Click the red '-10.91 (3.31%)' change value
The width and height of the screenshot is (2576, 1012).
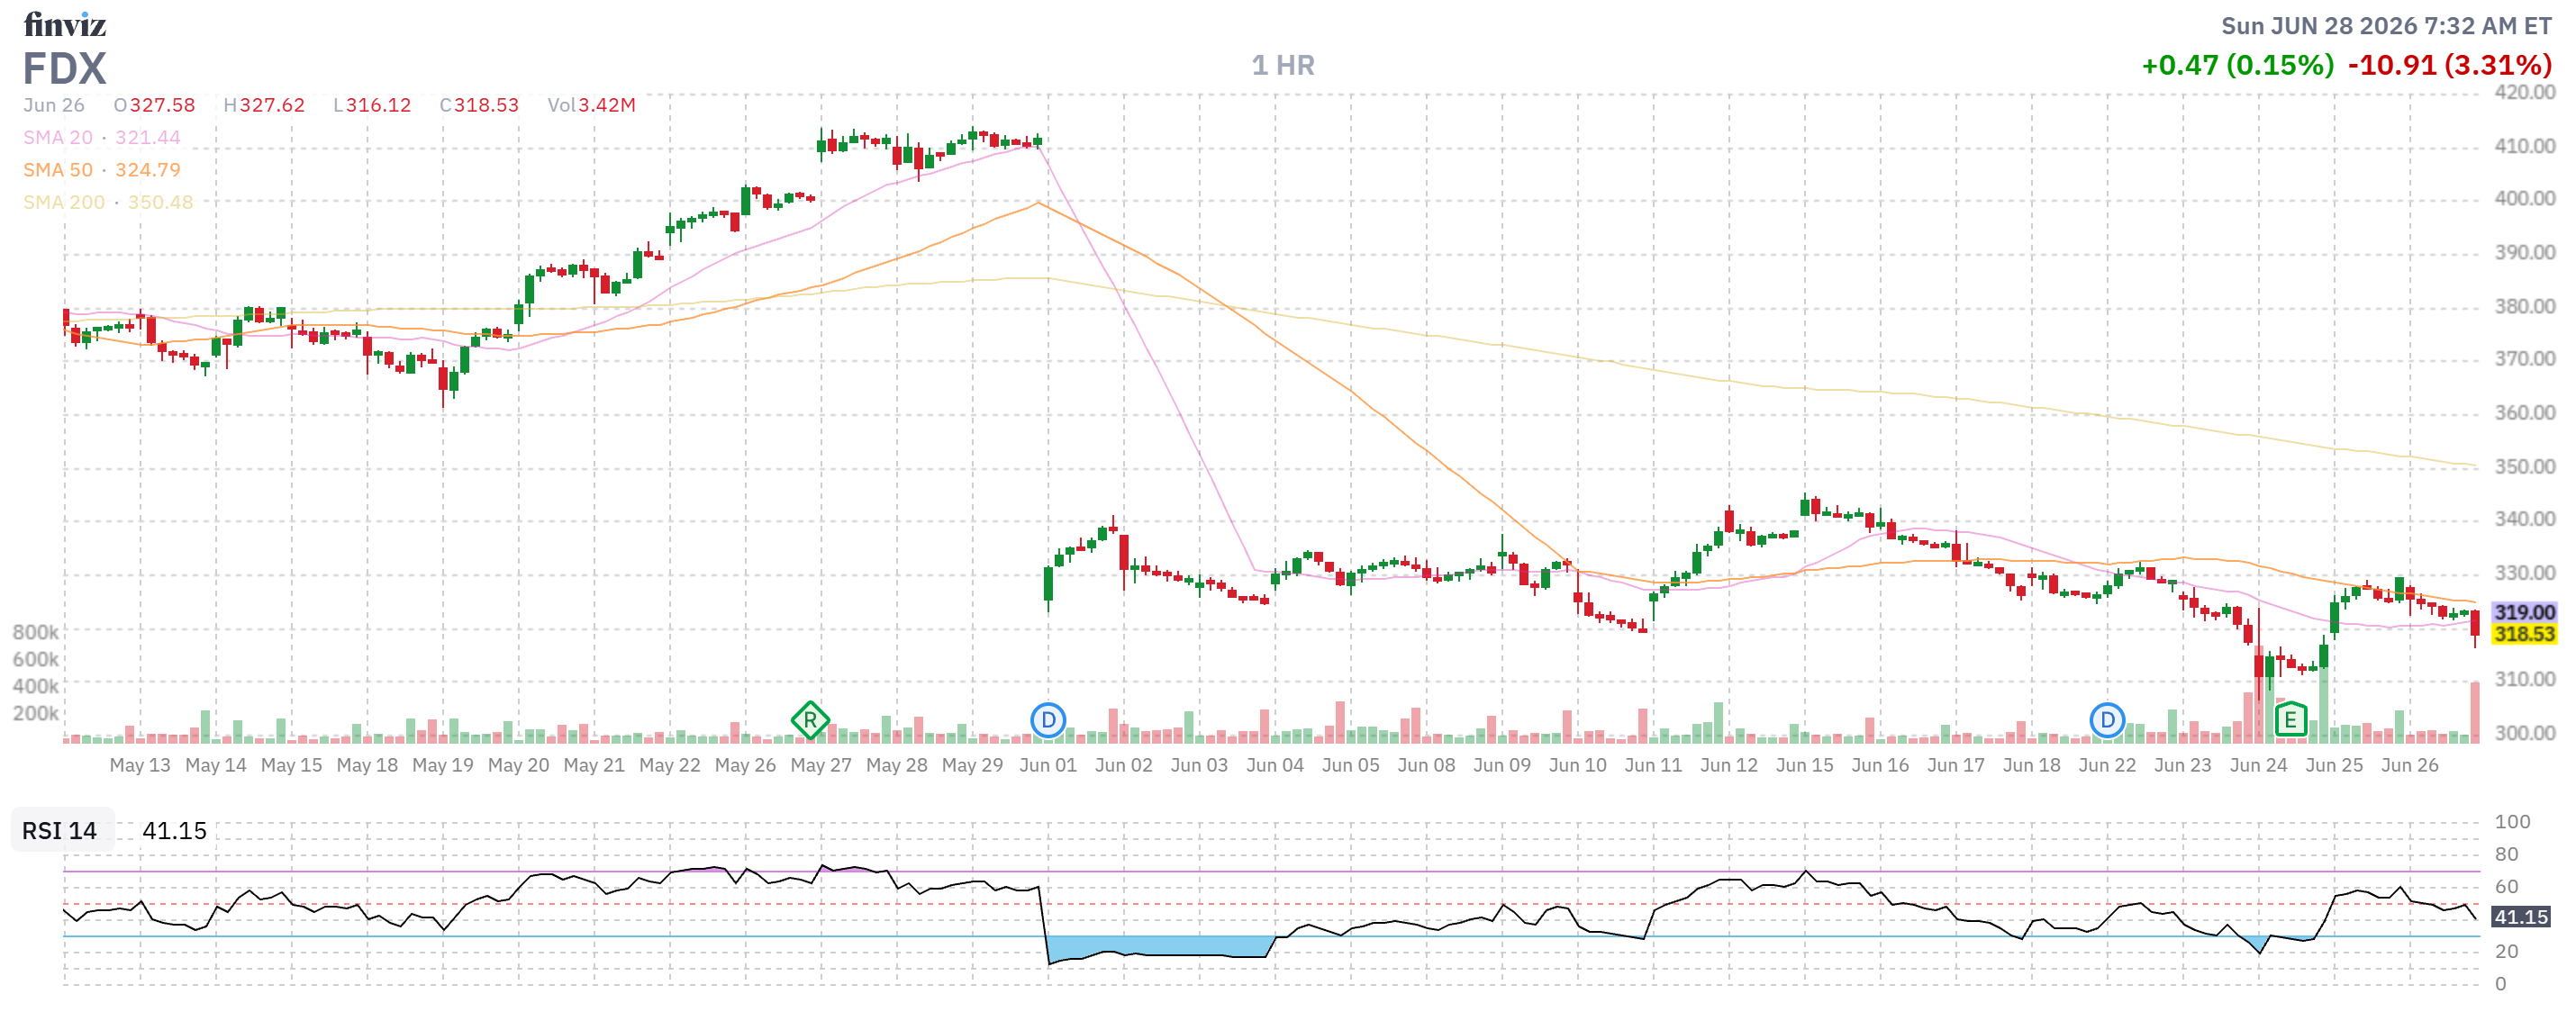(x=2450, y=66)
